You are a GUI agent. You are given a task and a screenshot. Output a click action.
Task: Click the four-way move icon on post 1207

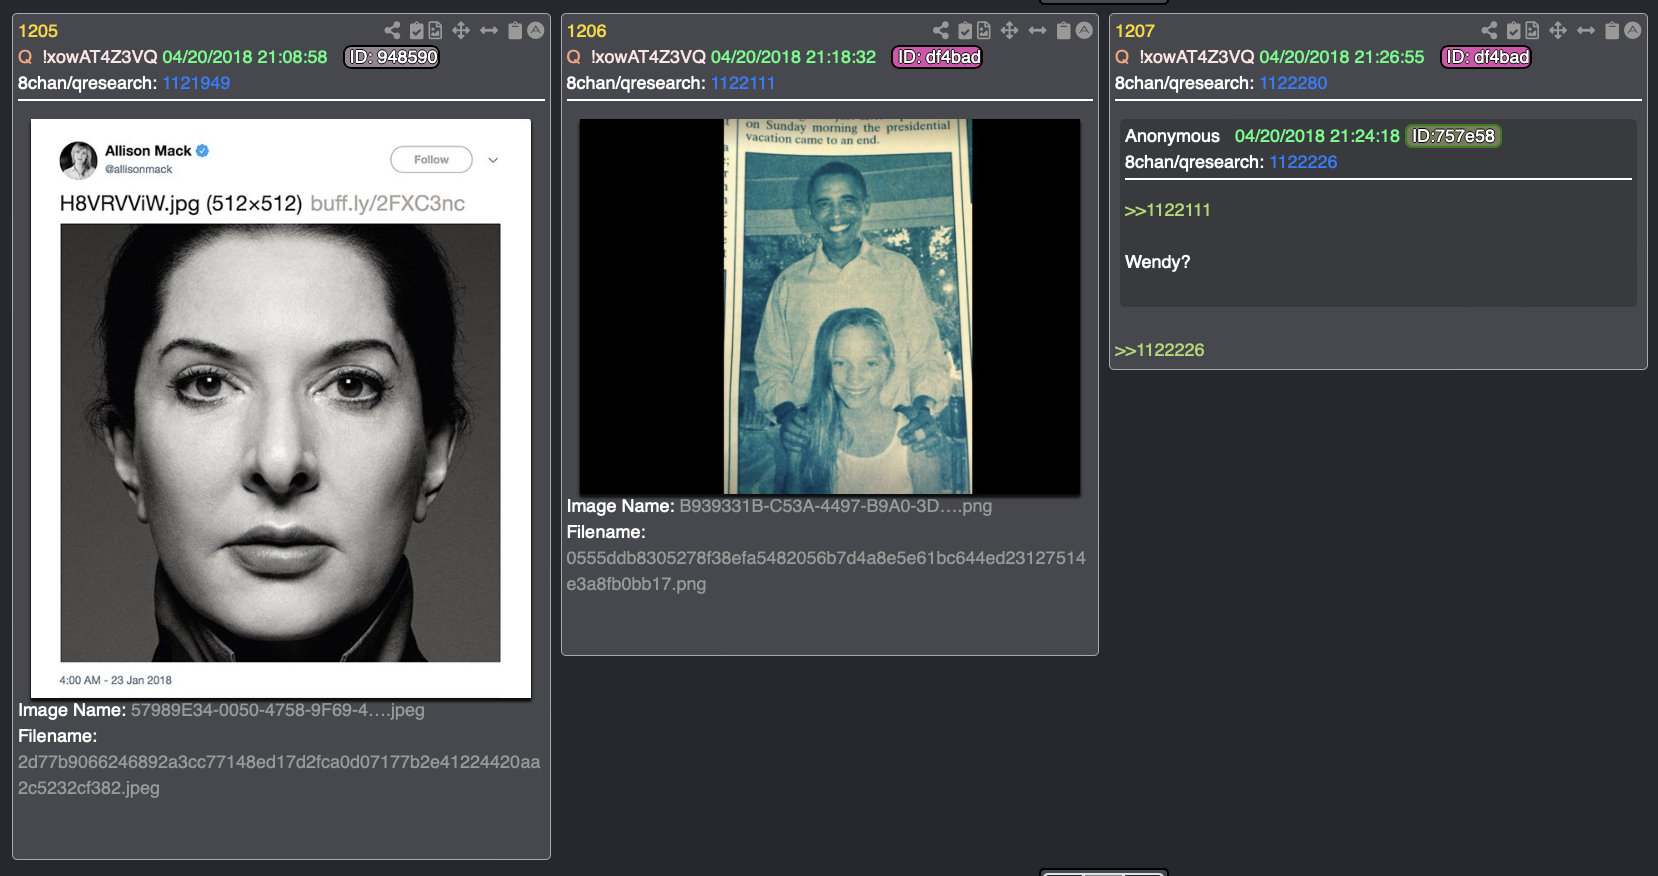pos(1558,30)
